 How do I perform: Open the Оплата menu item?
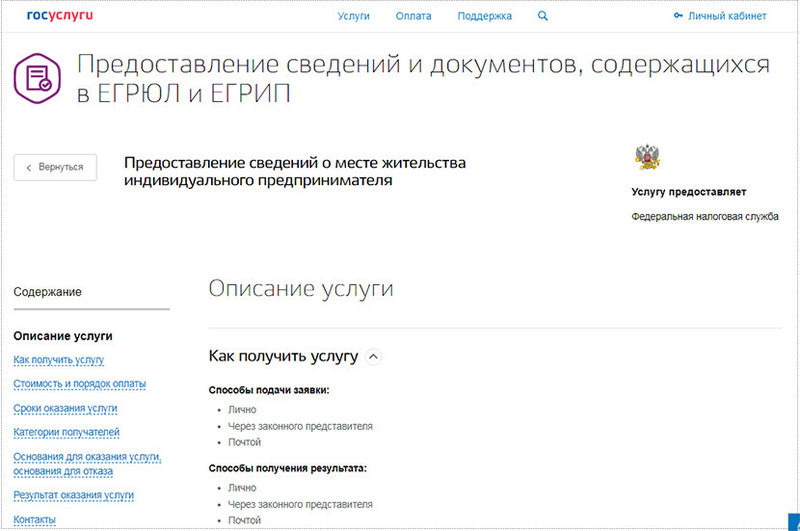coord(413,16)
